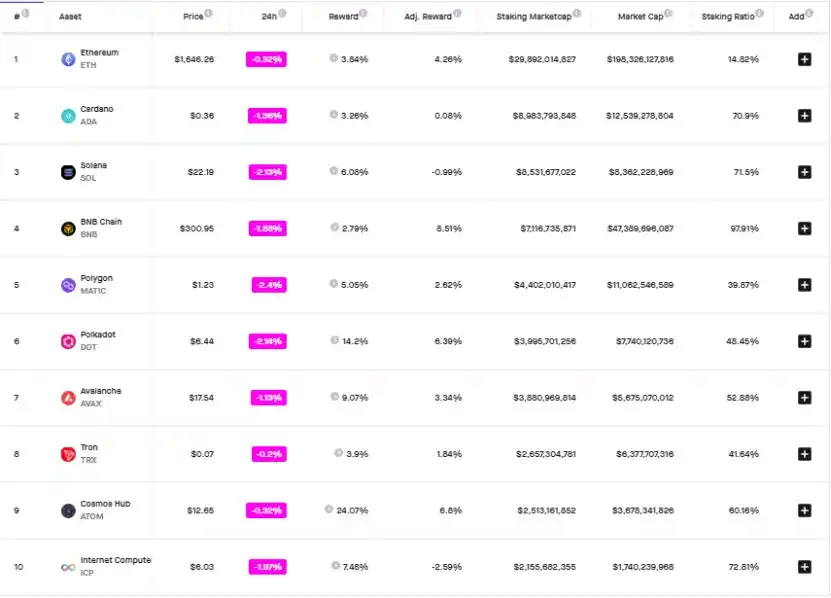
Task: Select Solana adjusted reward -0.99%
Action: pos(447,172)
